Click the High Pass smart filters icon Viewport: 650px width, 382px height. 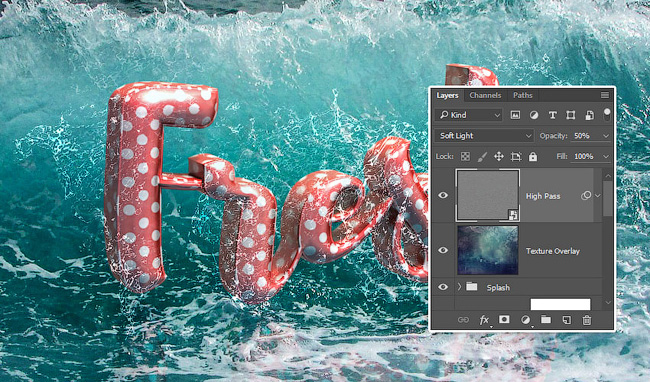pyautogui.click(x=586, y=196)
